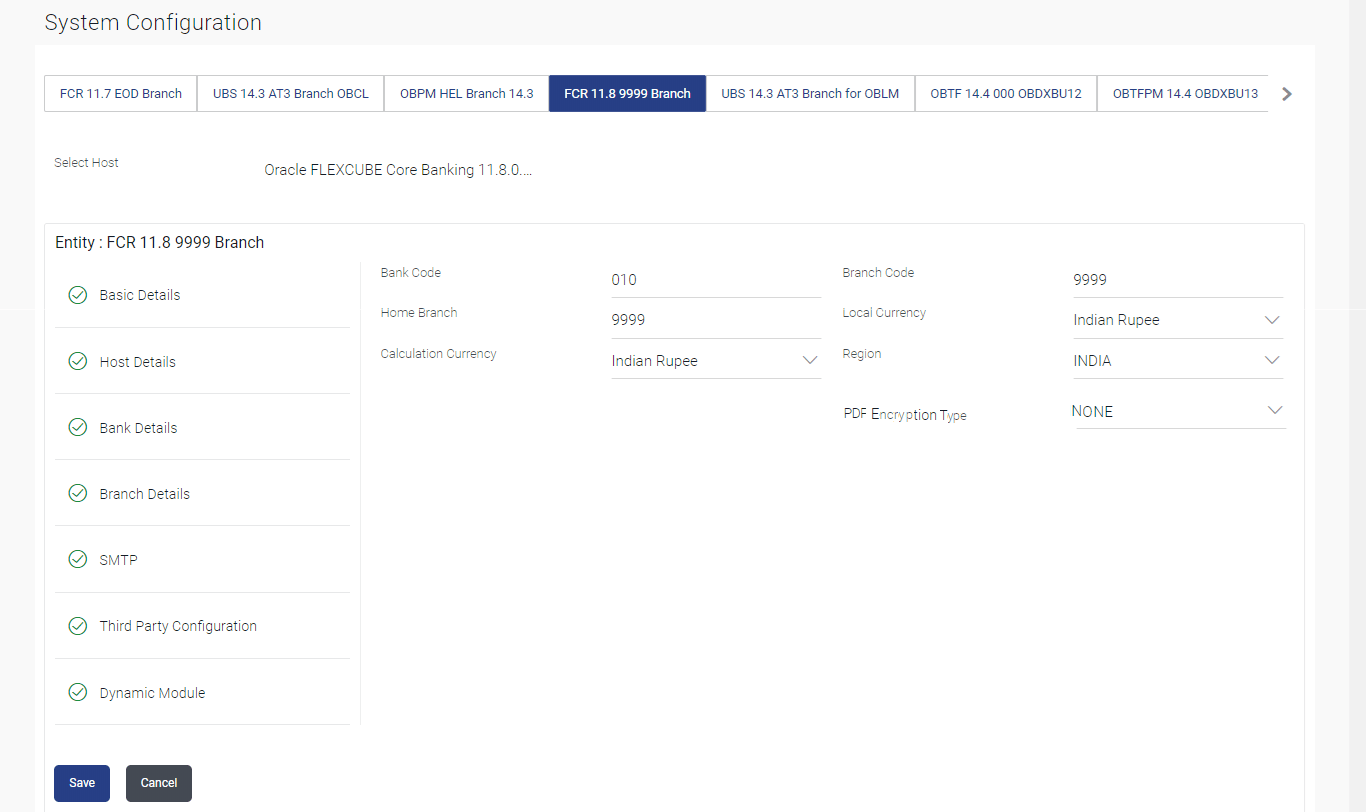
Task: Save the system configuration
Action: click(82, 783)
